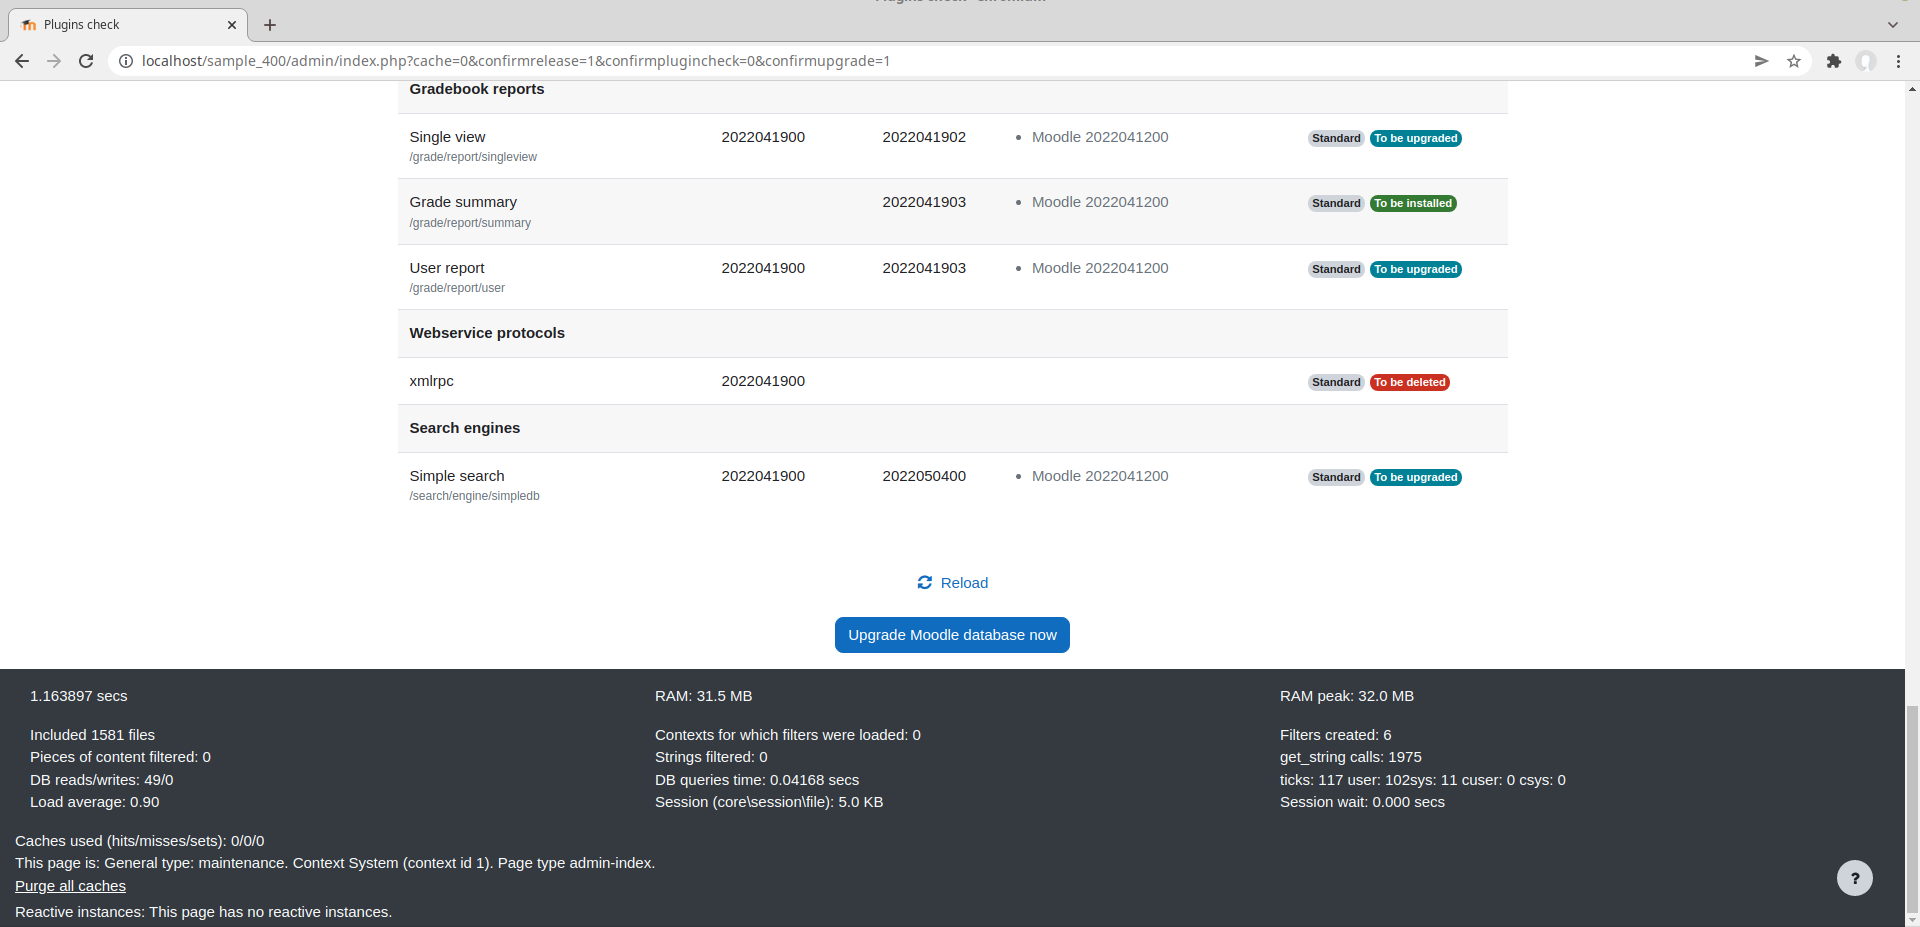Click the Standard badge in User report row
1920x927 pixels.
coord(1336,269)
